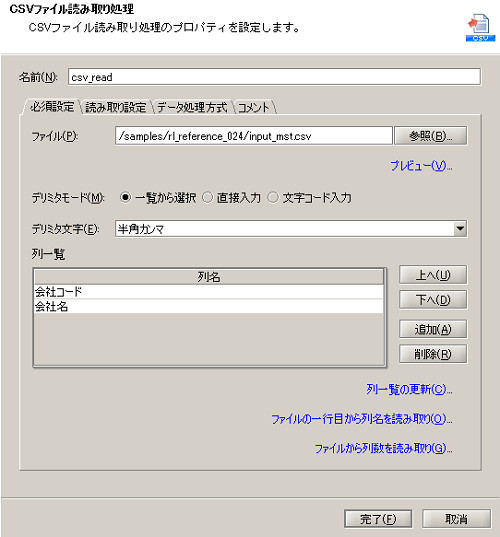Click the 列一覧の更新(C) link
The width and height of the screenshot is (500, 537).
tap(409, 389)
